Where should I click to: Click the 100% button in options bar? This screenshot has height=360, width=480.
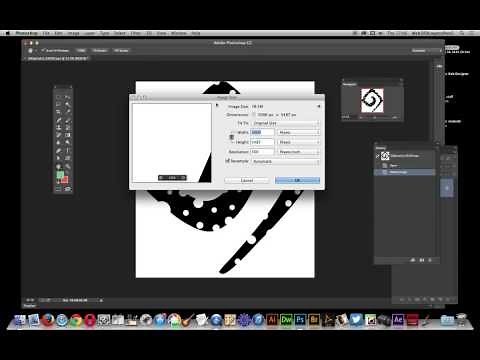click(x=81, y=50)
